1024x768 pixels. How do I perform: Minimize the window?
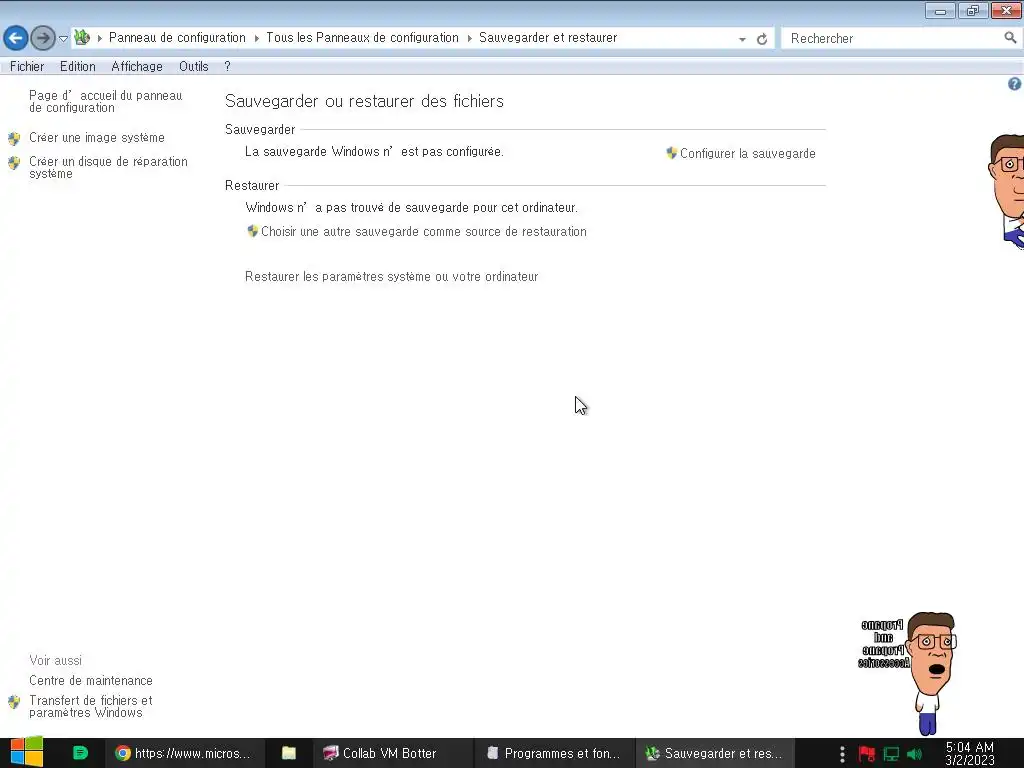[x=940, y=10]
